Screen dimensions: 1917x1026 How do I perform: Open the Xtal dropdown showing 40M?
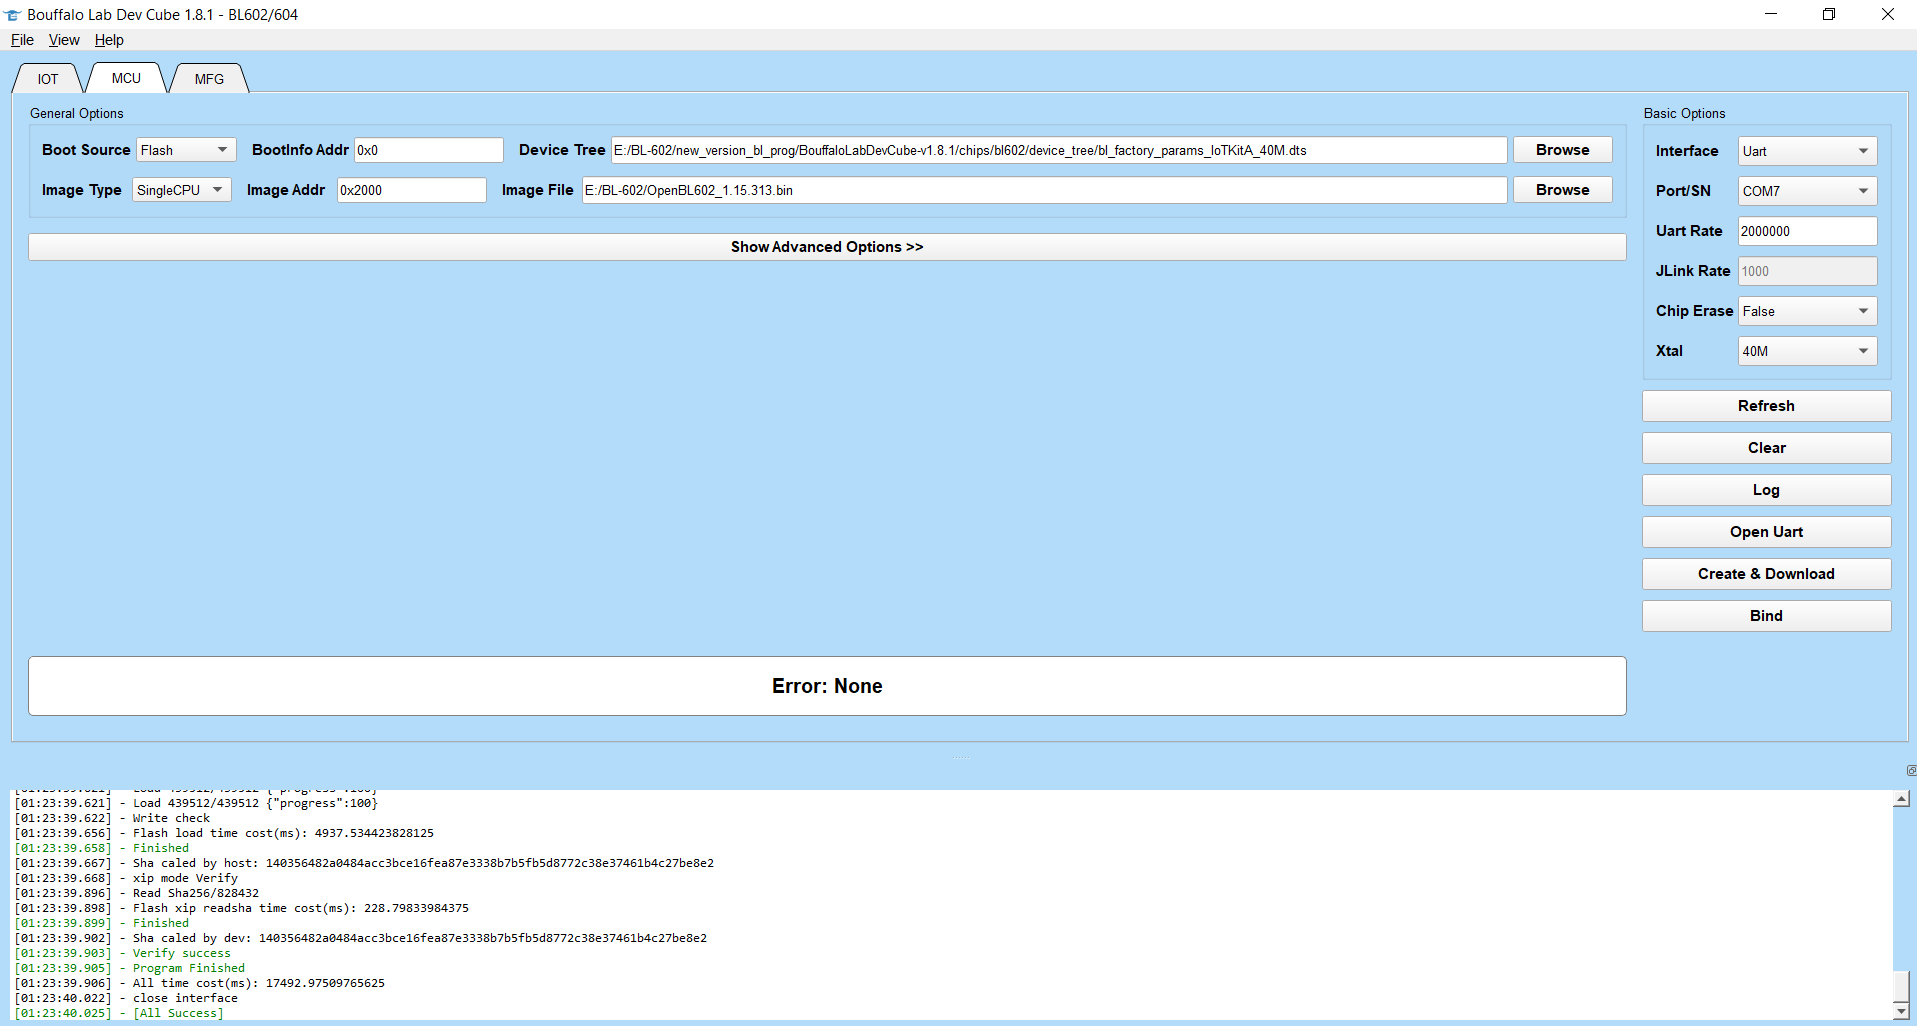(x=1807, y=351)
